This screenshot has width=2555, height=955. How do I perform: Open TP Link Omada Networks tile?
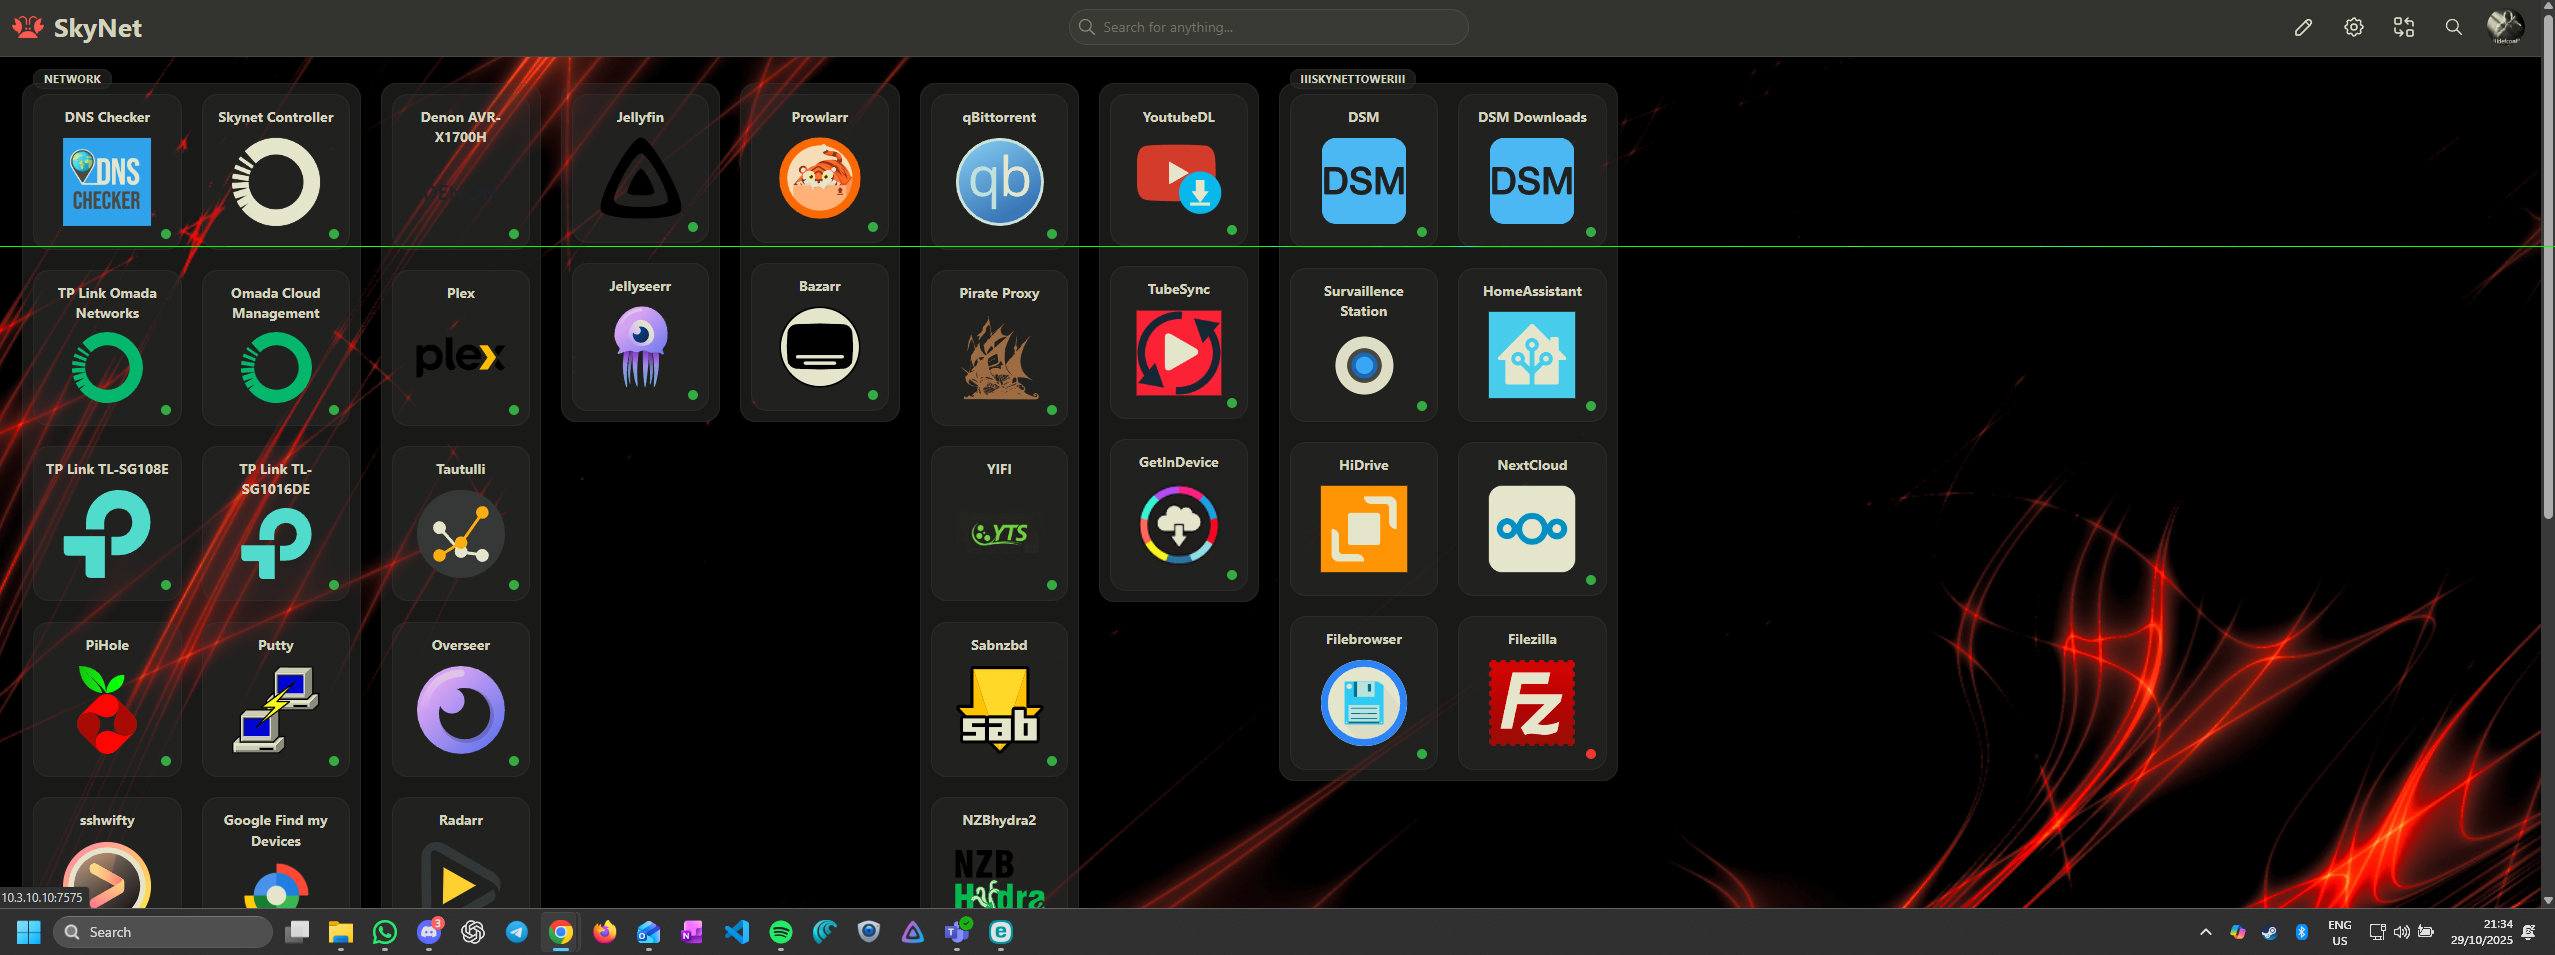[x=107, y=347]
